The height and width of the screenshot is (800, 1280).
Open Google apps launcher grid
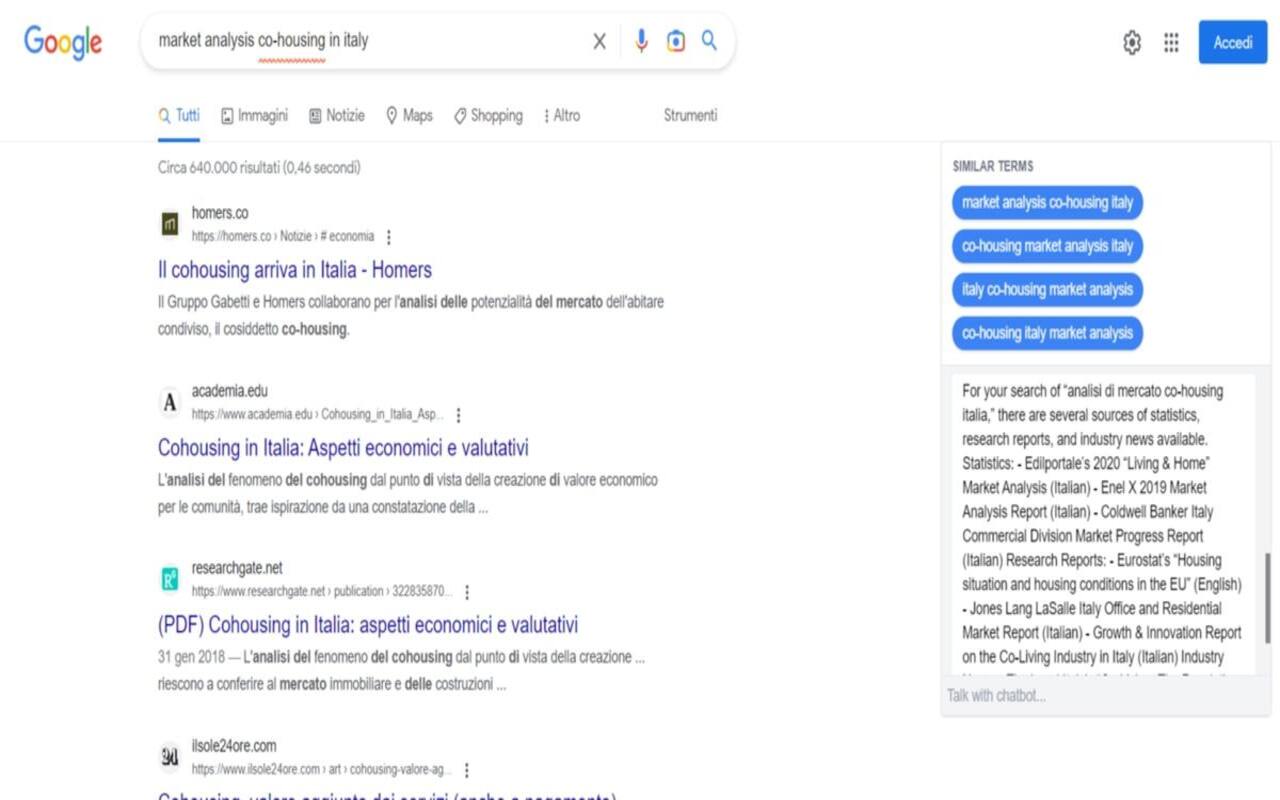click(1171, 42)
